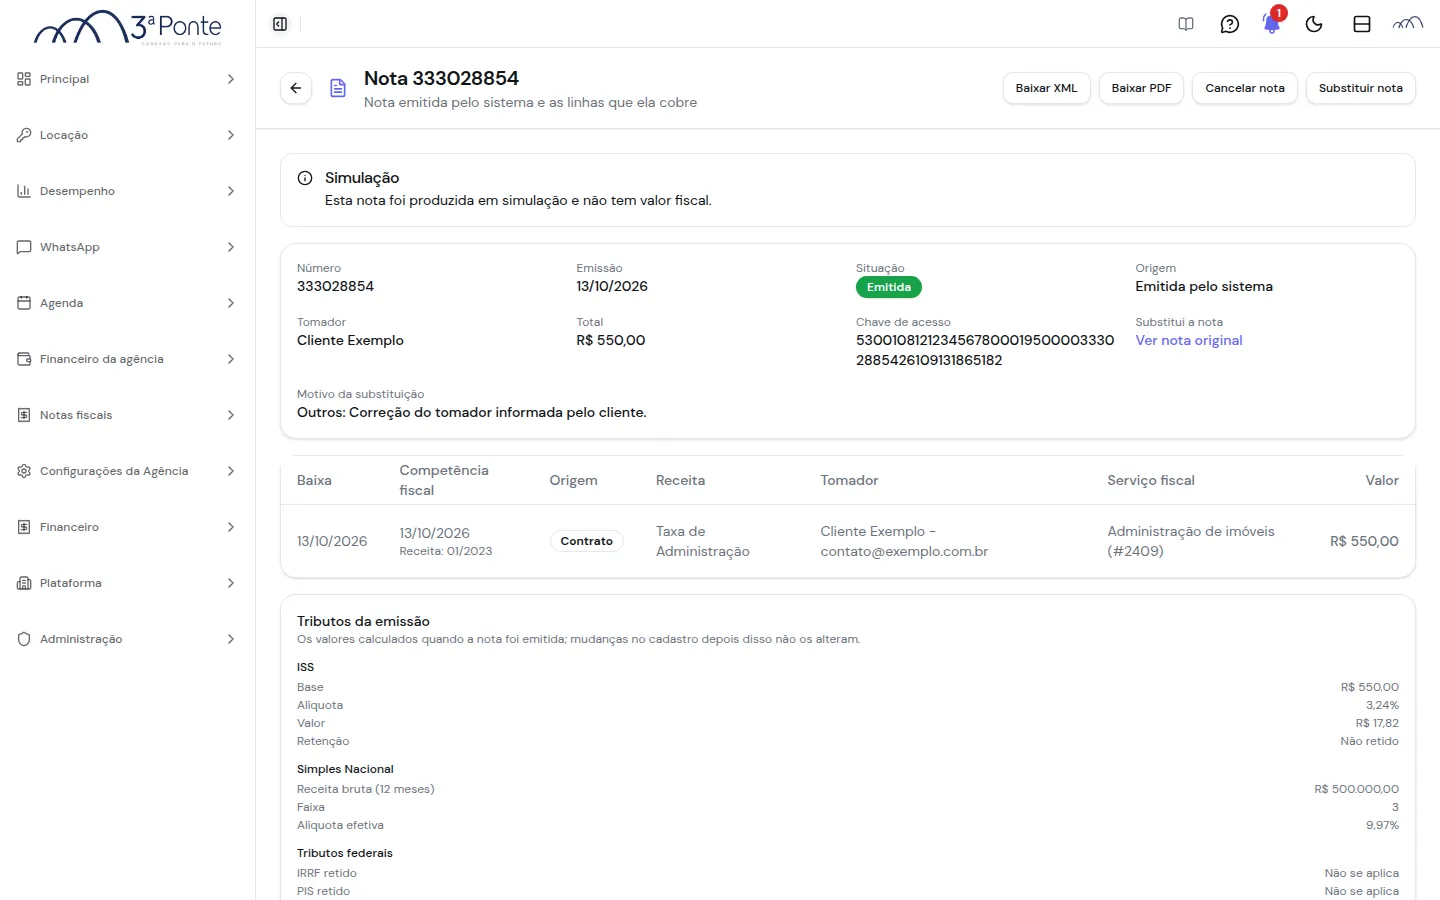Expand the Desempenho menu chevron
Viewport: 1440px width, 900px height.
click(x=231, y=191)
